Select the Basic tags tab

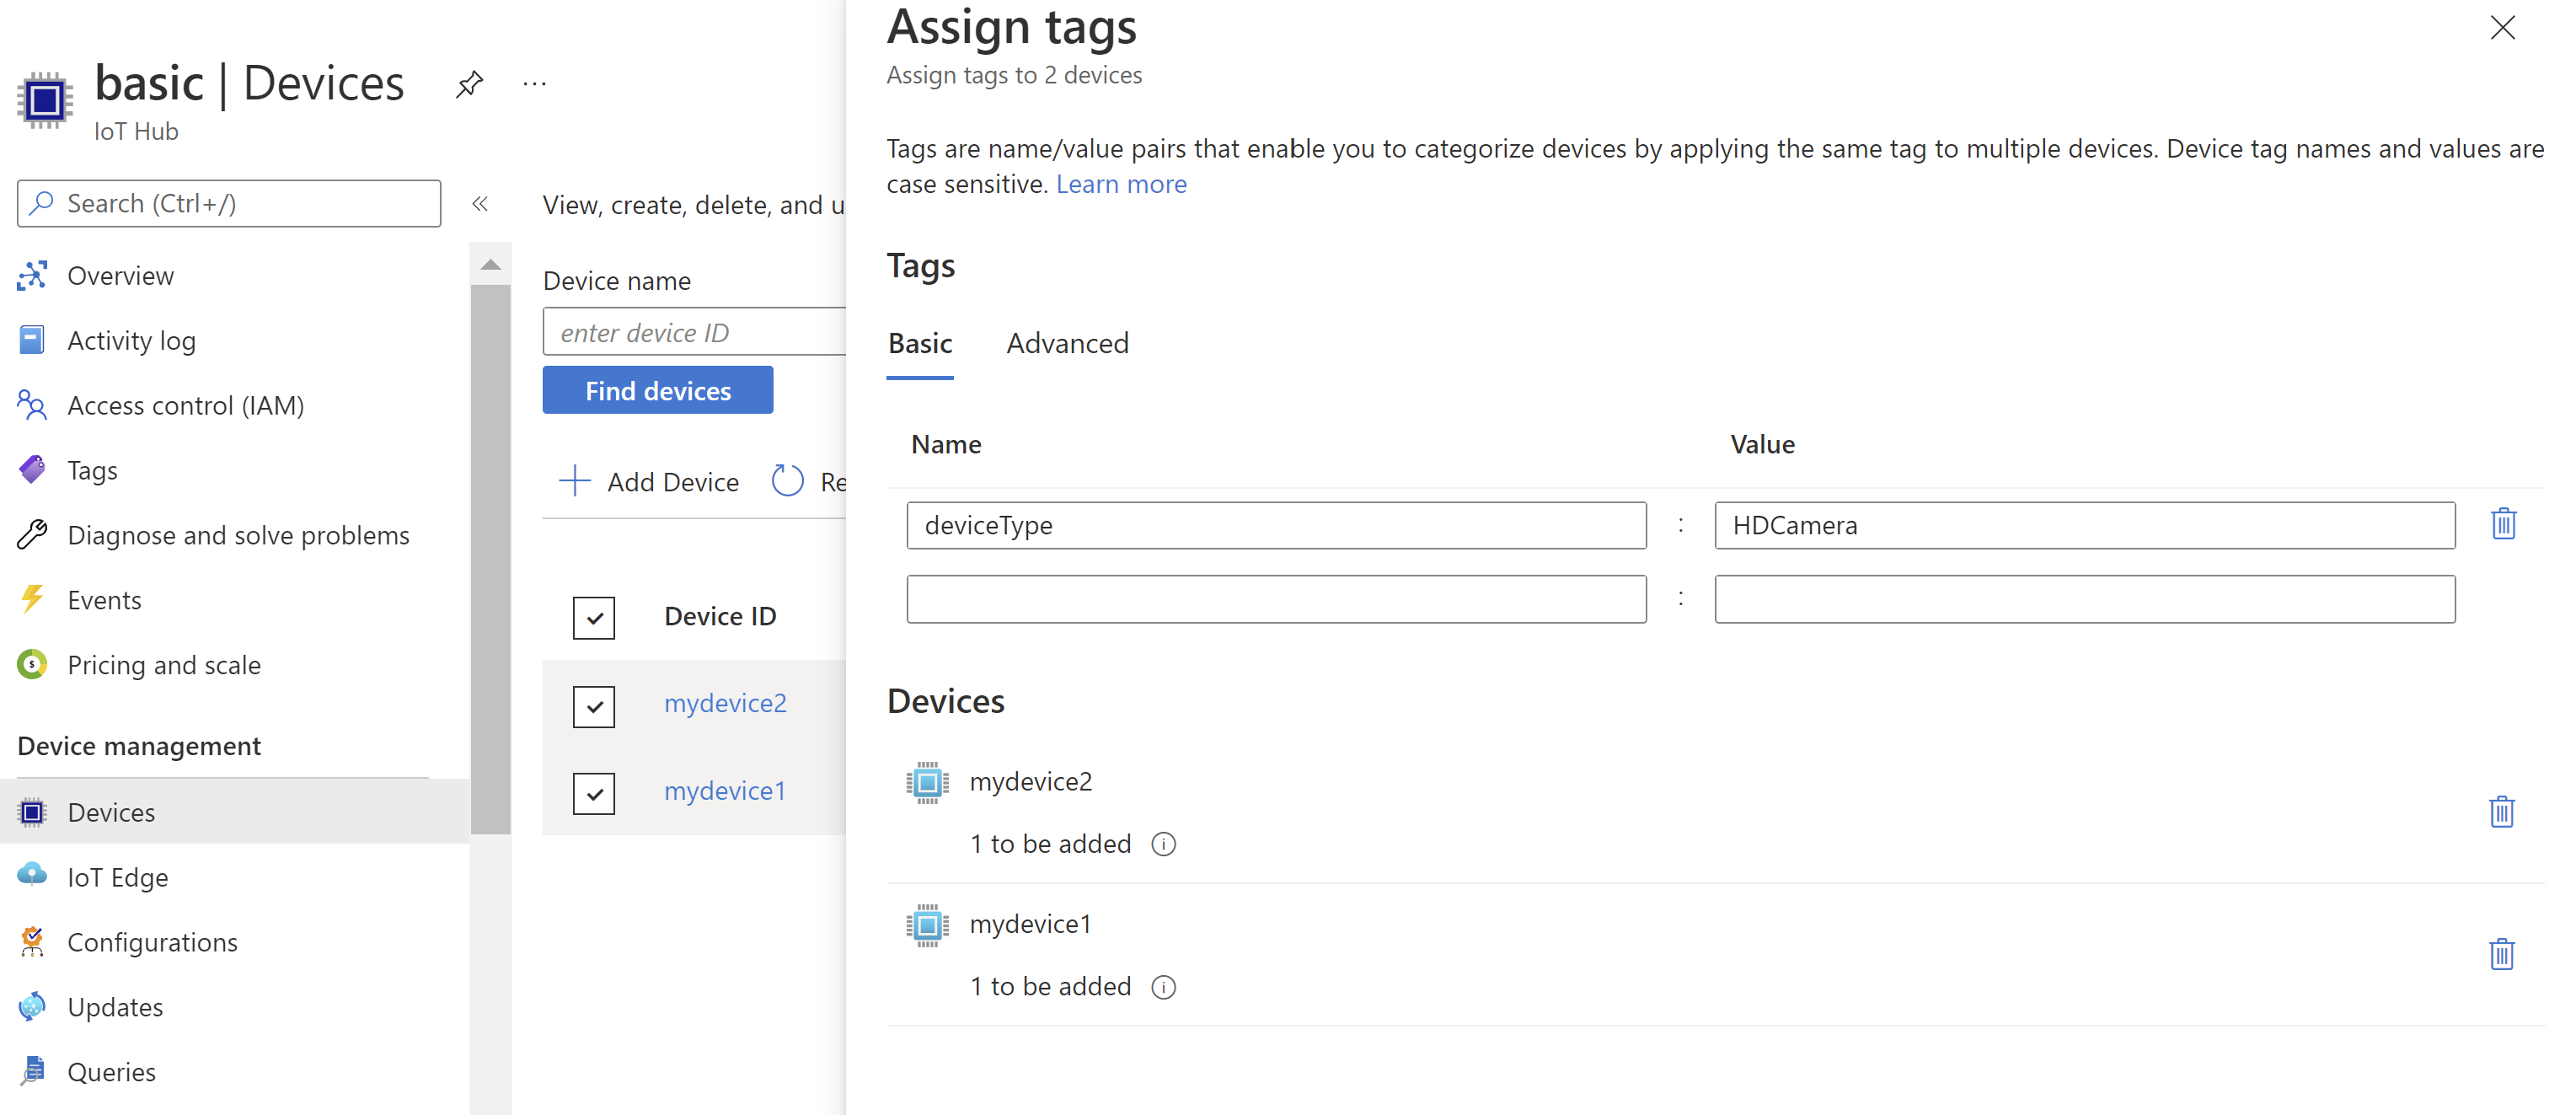[x=918, y=343]
